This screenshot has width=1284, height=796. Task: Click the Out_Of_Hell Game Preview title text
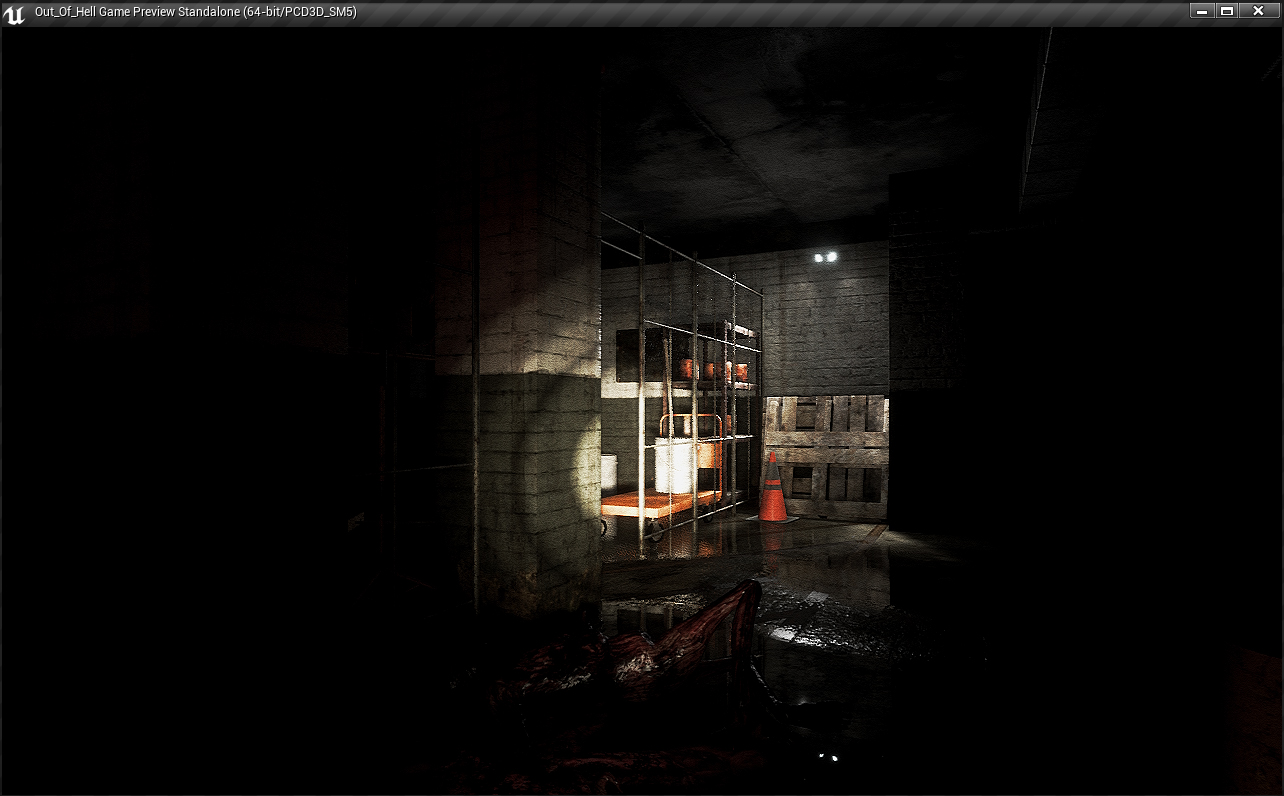click(195, 12)
